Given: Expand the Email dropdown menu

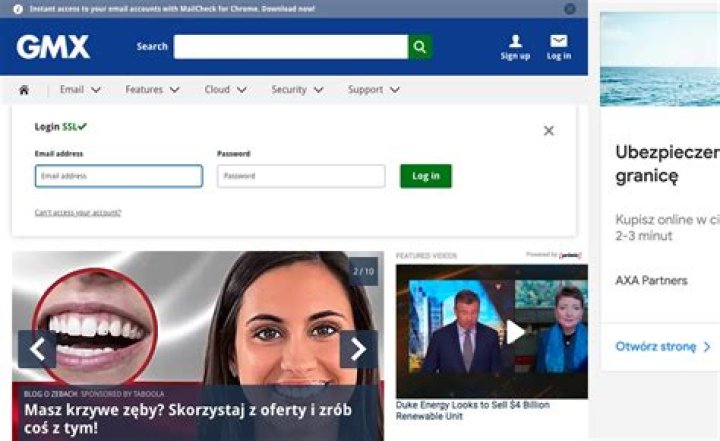Looking at the screenshot, I should pos(80,90).
